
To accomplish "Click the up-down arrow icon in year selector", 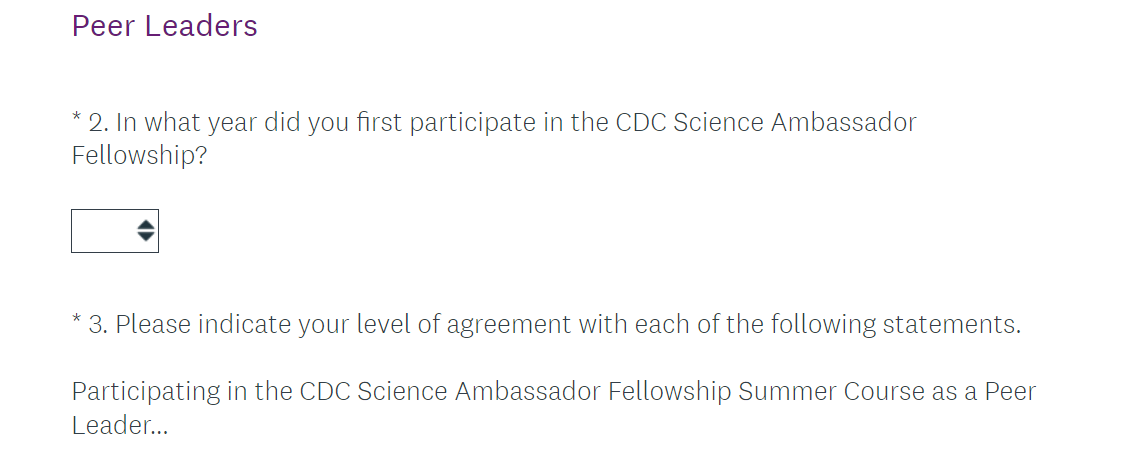I will click(x=145, y=231).
